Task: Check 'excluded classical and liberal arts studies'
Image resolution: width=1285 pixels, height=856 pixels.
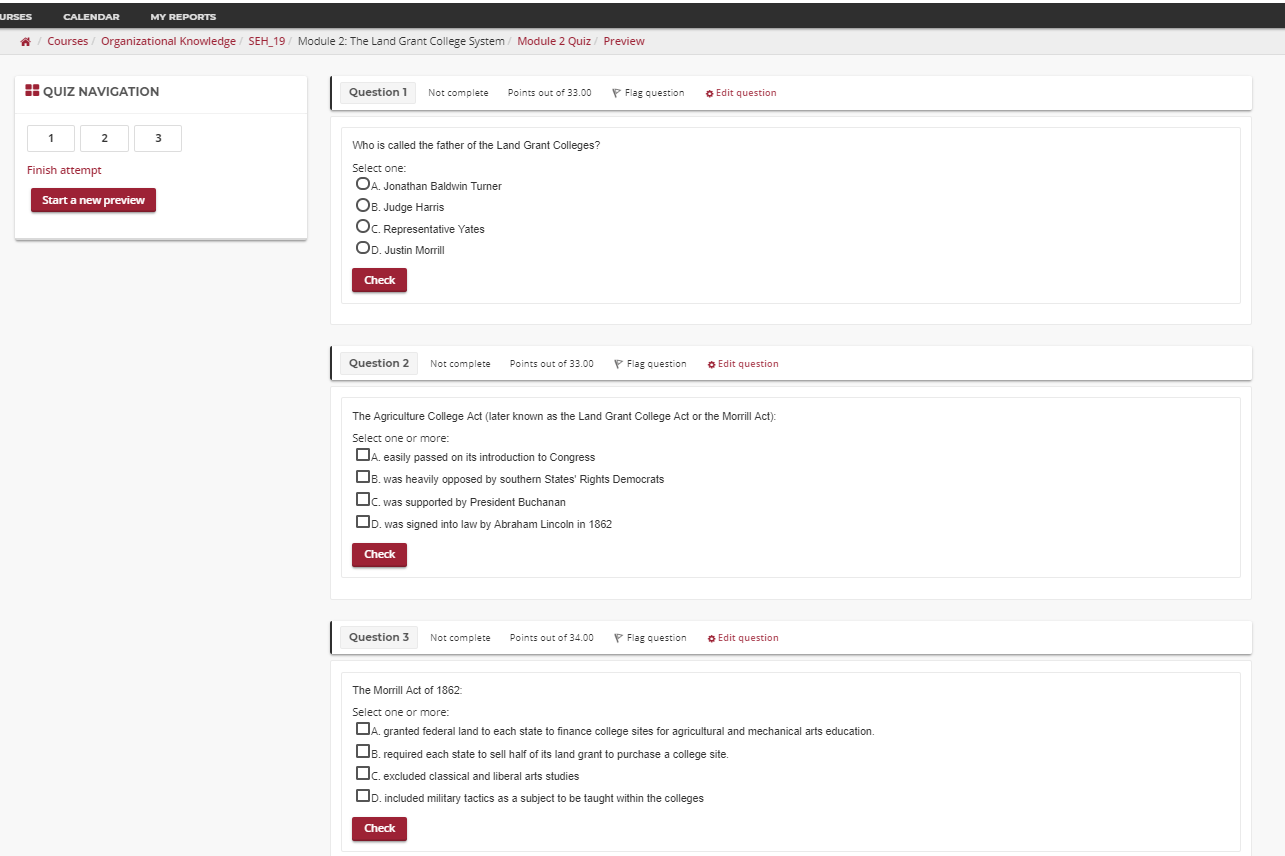Action: 362,774
